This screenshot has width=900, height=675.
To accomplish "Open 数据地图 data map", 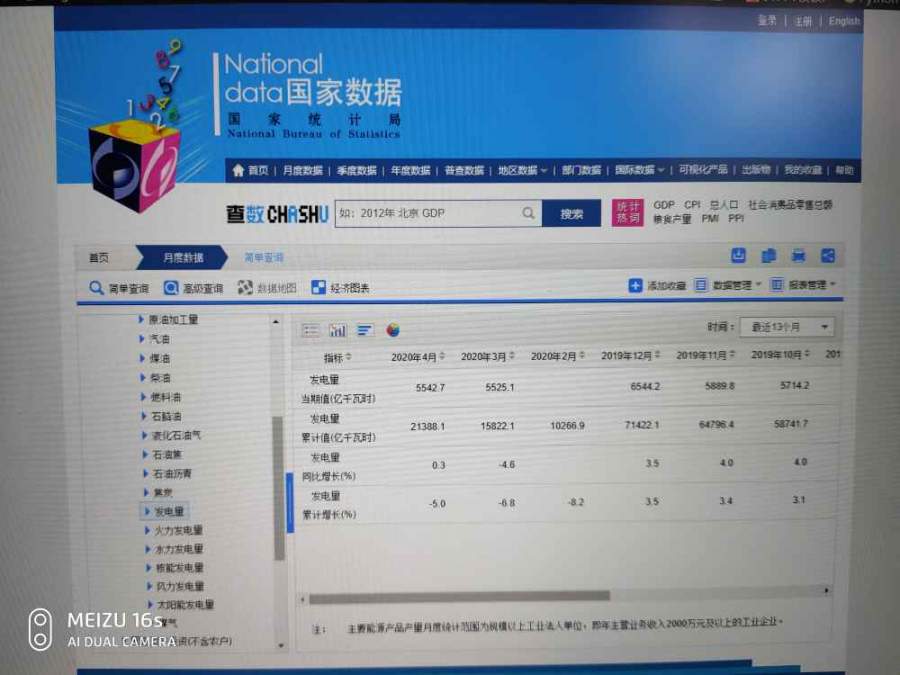I will 267,288.
